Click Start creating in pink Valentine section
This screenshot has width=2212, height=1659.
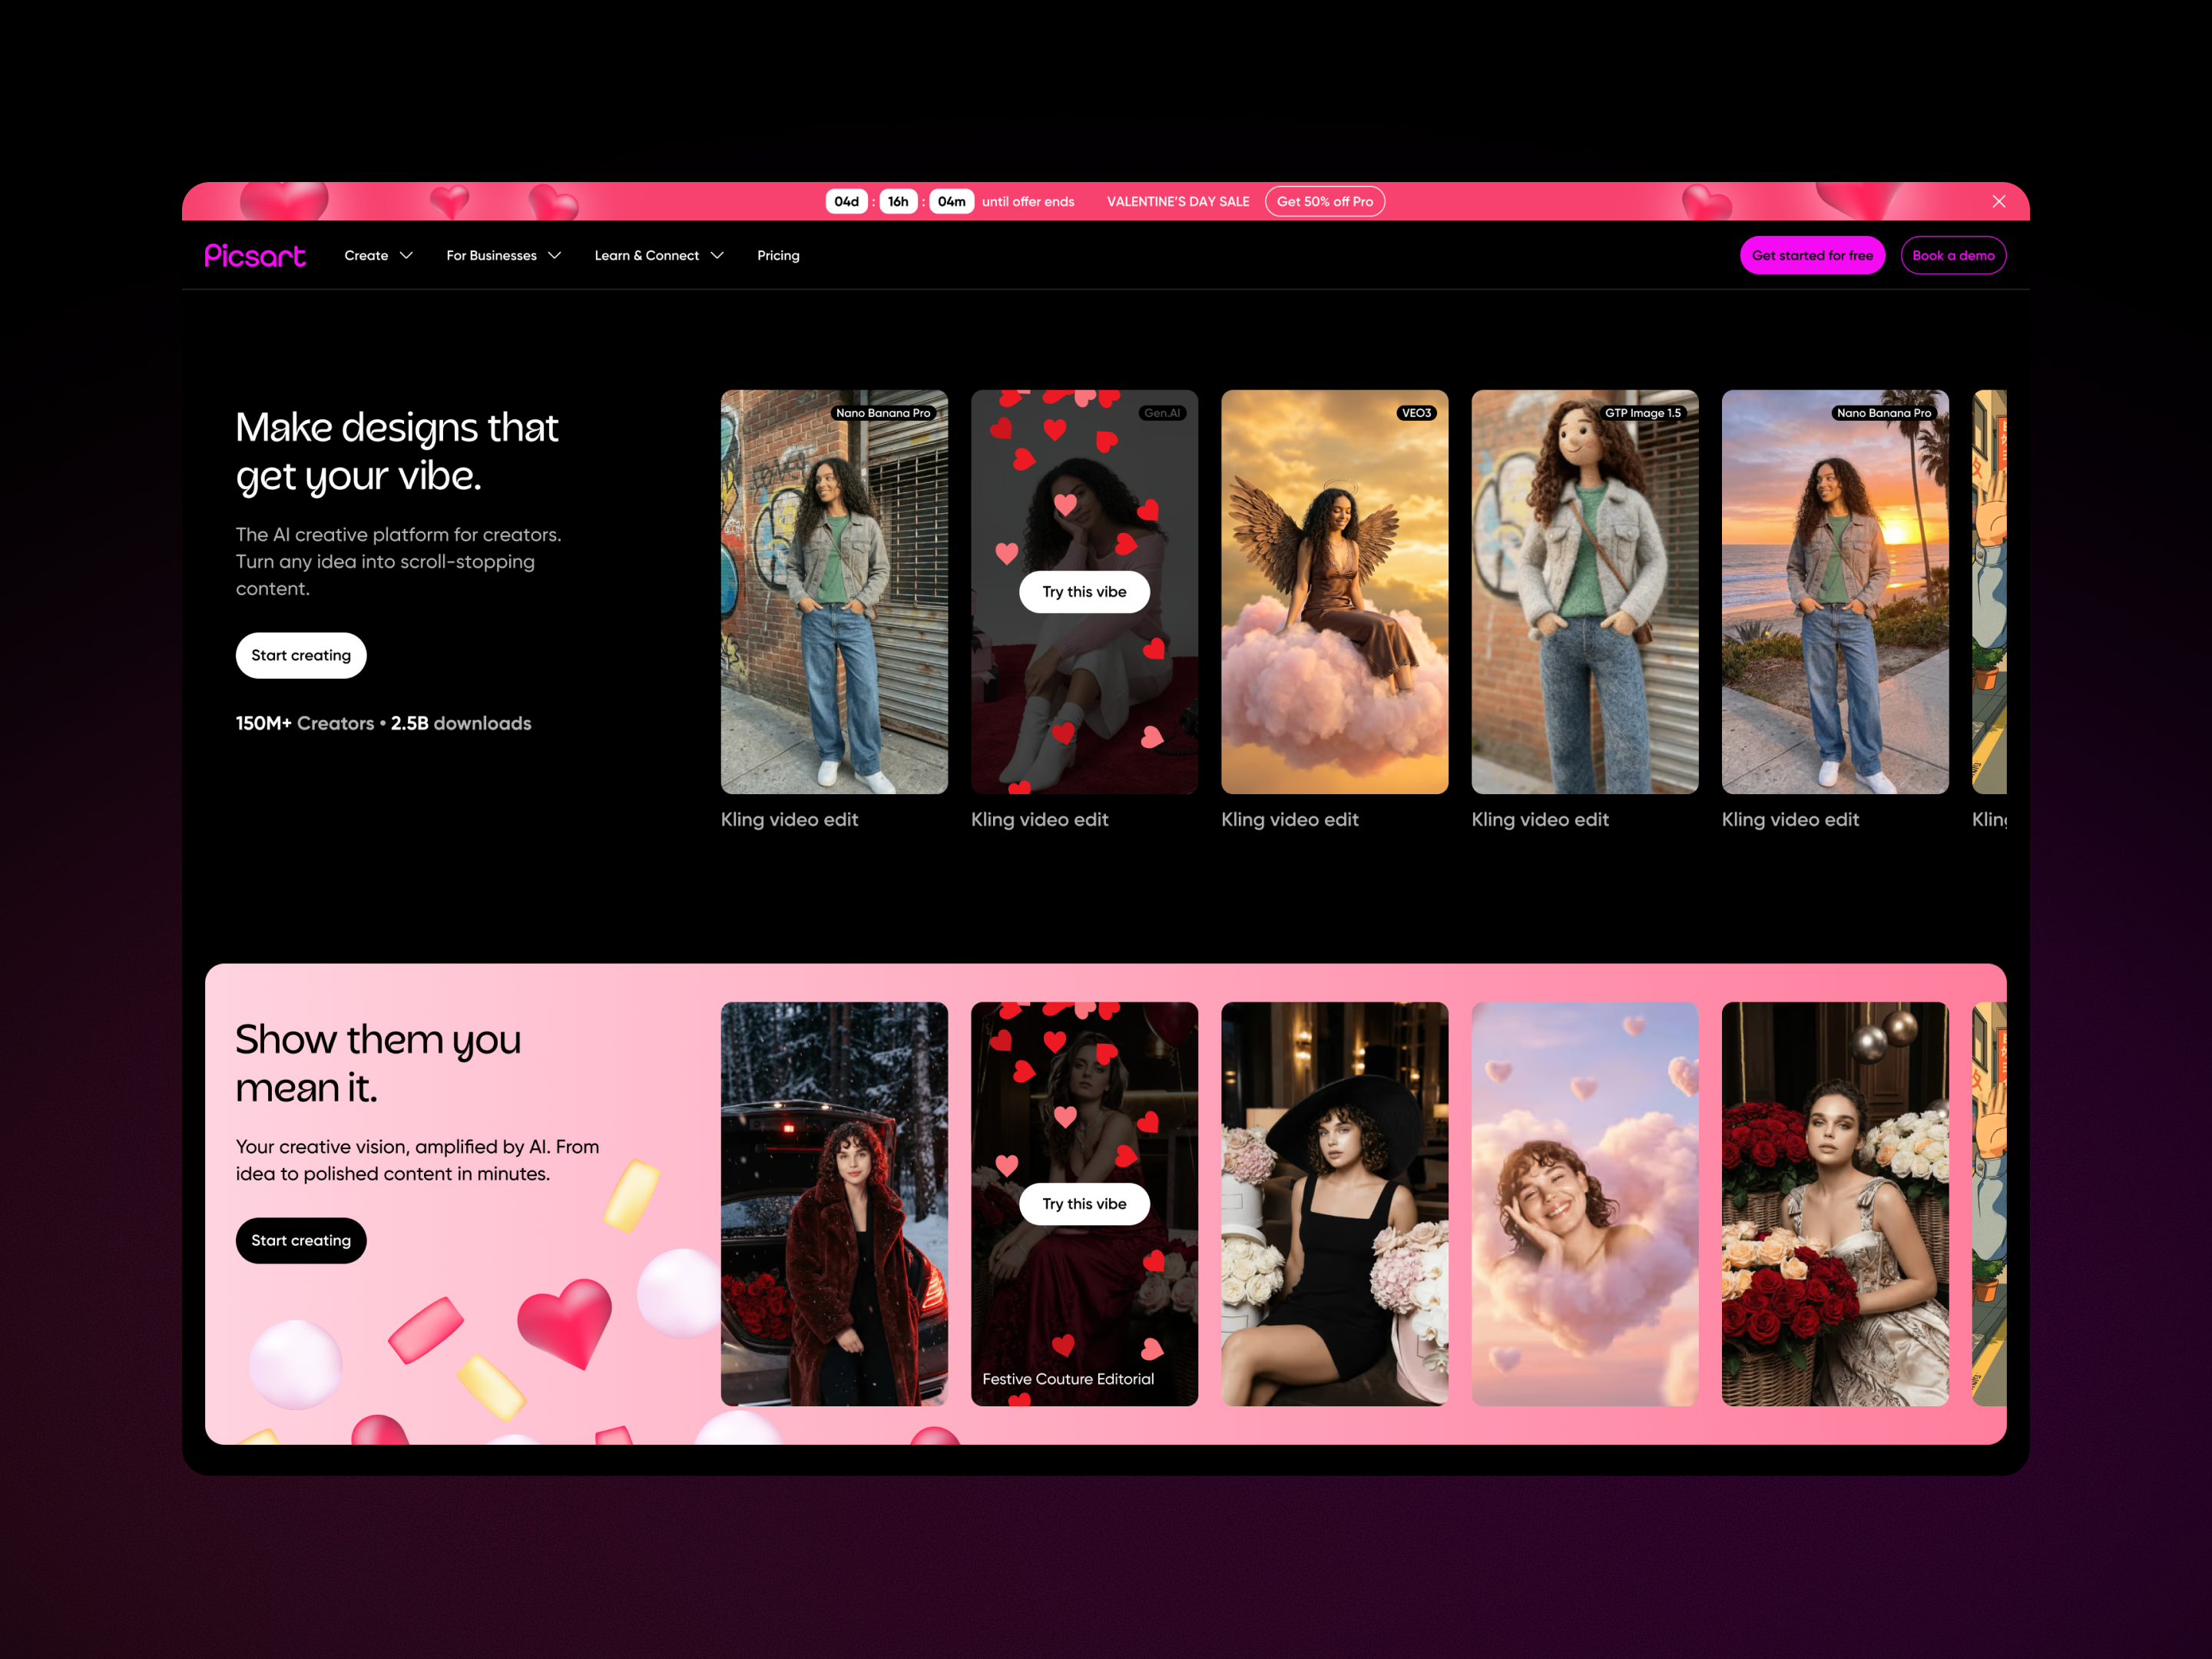click(x=301, y=1240)
